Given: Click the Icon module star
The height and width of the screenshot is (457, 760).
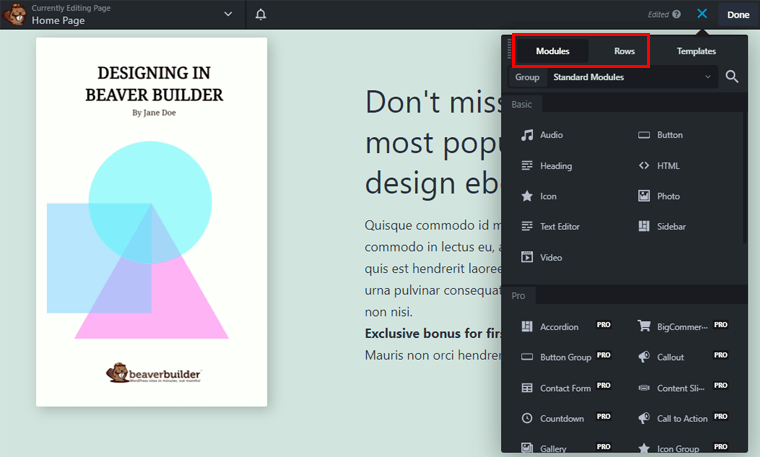Looking at the screenshot, I should (x=527, y=196).
